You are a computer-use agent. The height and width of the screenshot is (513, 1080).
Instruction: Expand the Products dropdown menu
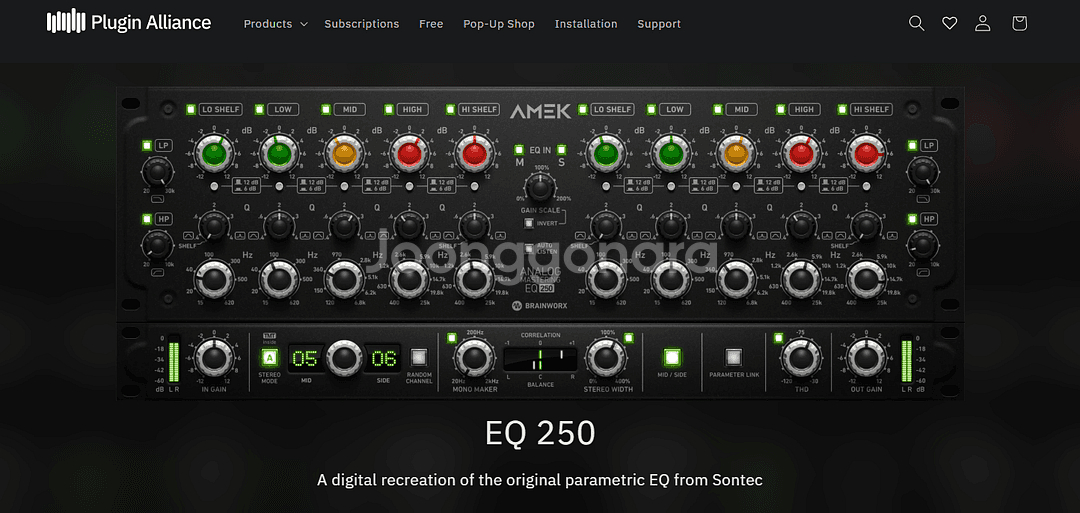(x=275, y=24)
